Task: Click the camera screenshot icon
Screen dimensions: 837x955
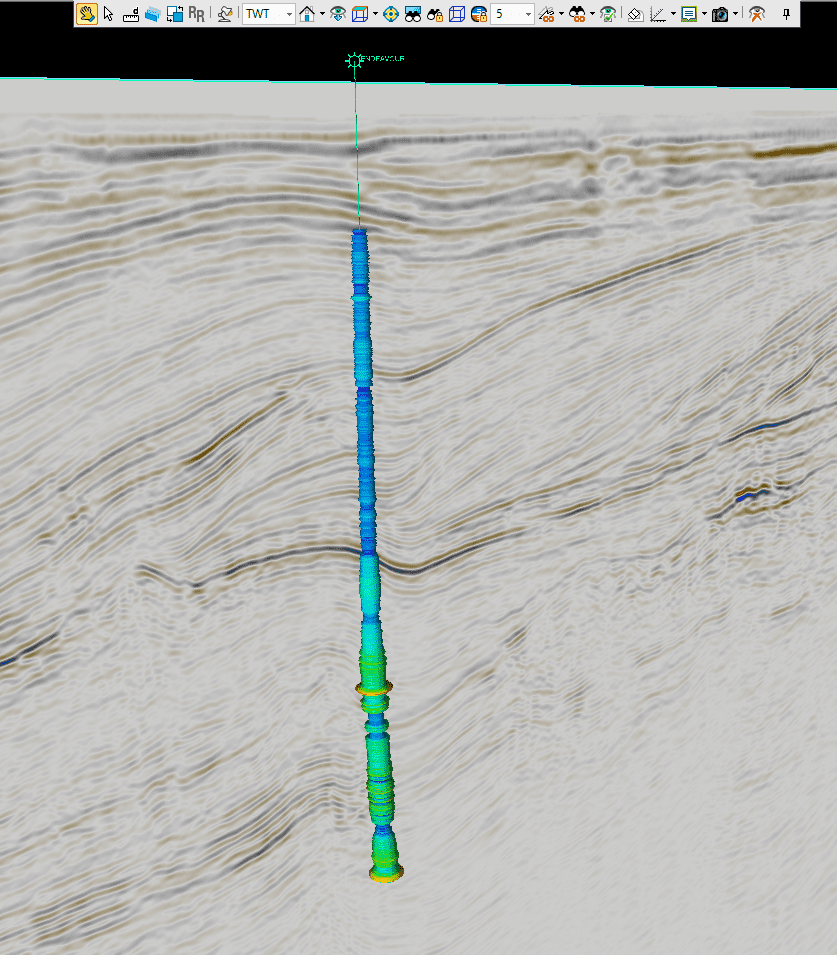Action: 719,14
